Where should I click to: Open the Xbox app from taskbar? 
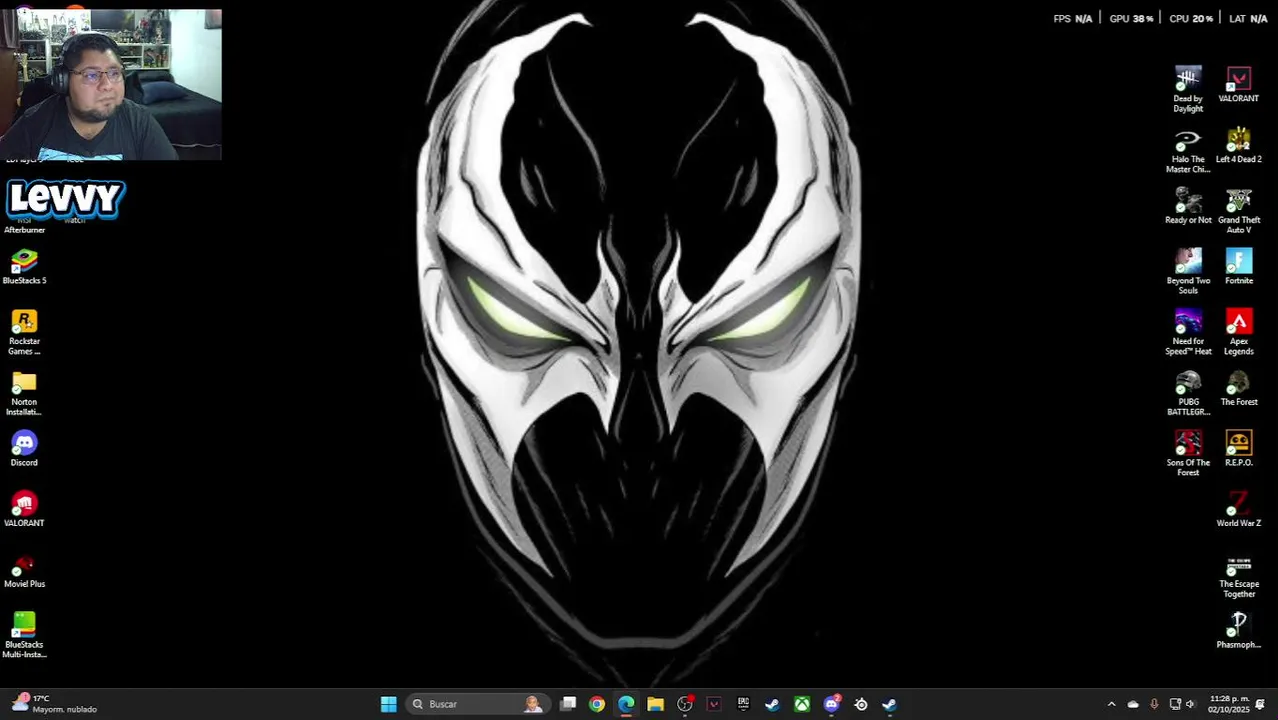click(802, 704)
